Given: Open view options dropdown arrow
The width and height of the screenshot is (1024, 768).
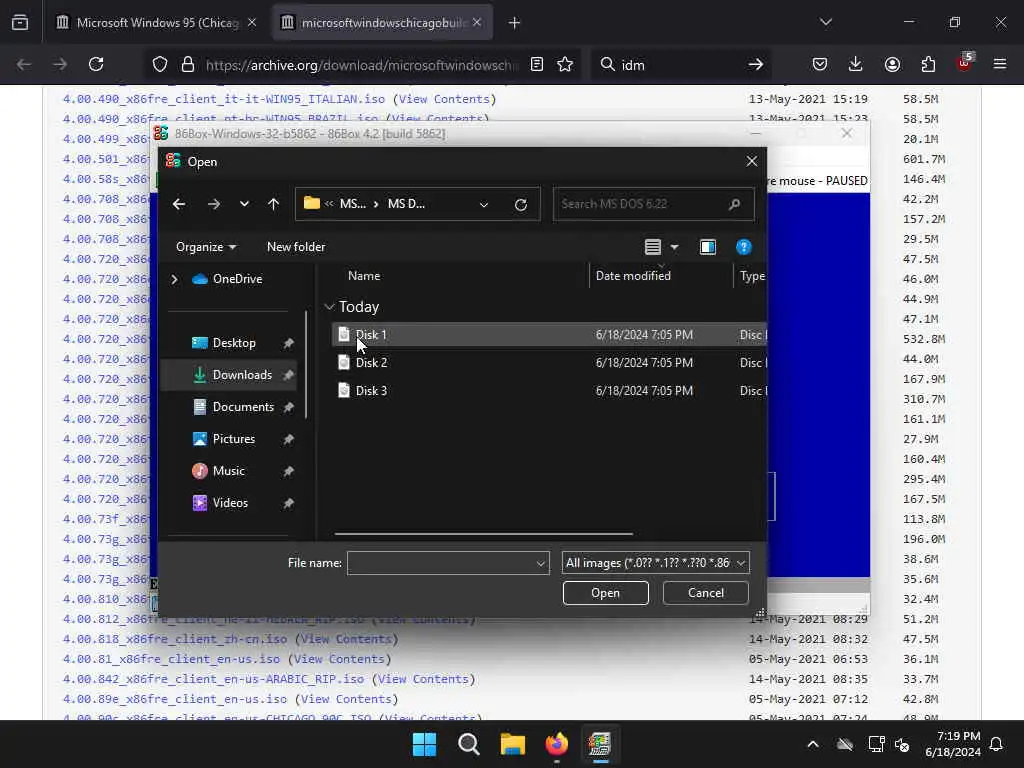Looking at the screenshot, I should (x=675, y=247).
